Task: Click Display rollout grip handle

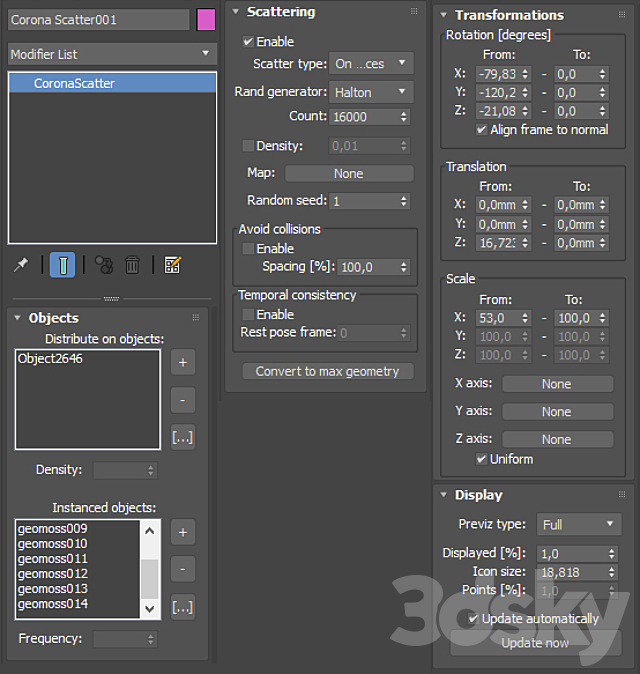Action: tap(622, 495)
